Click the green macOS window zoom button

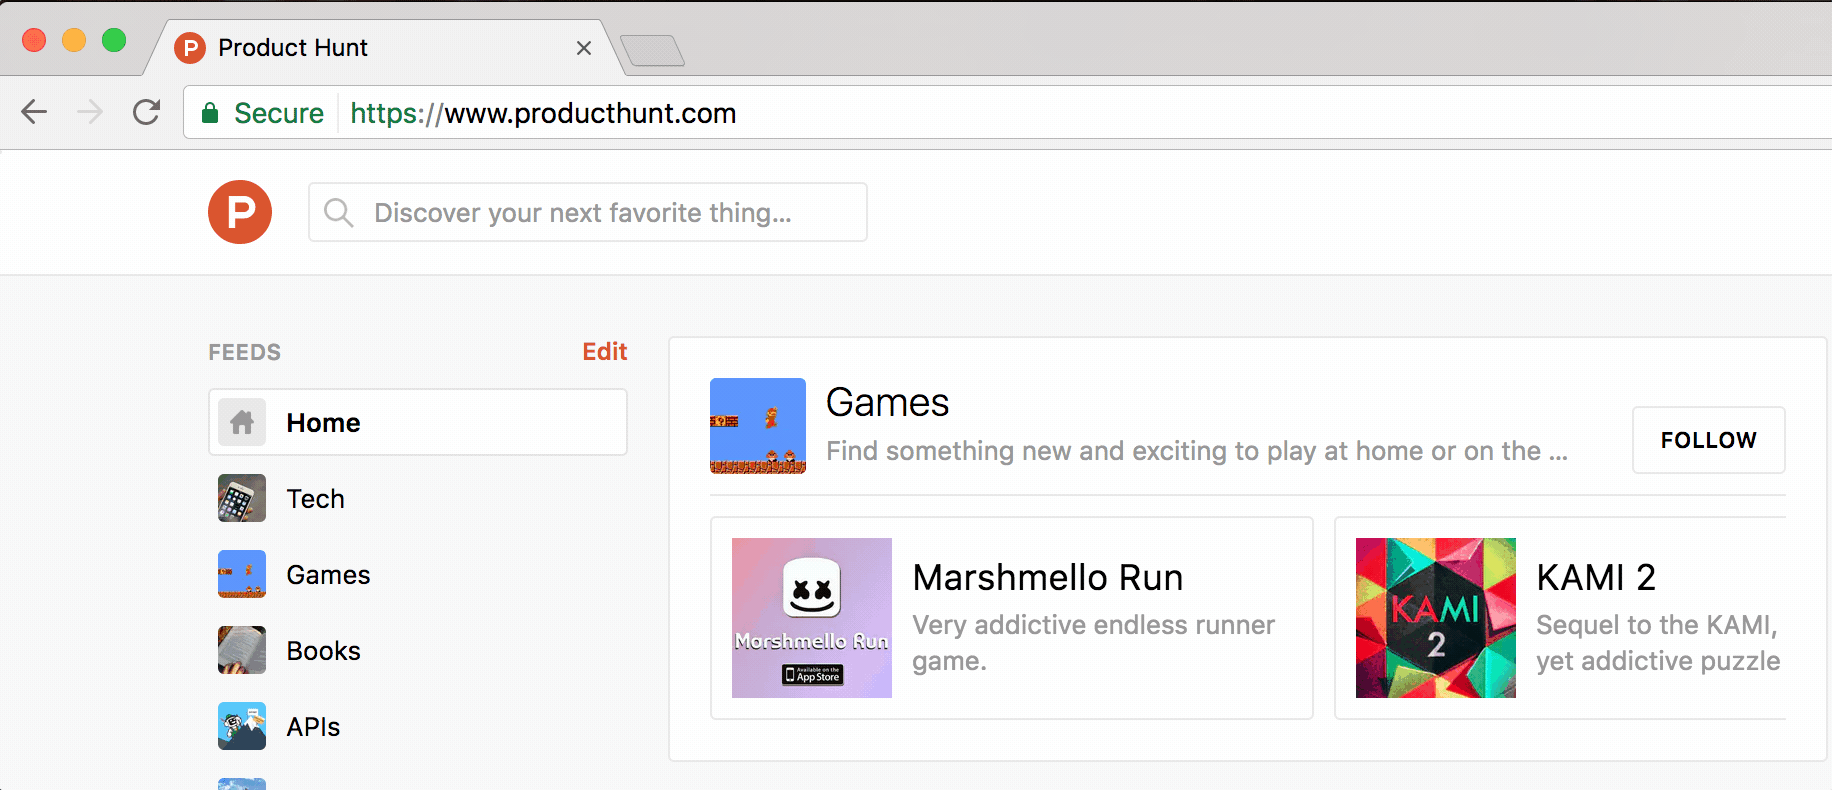[x=114, y=40]
